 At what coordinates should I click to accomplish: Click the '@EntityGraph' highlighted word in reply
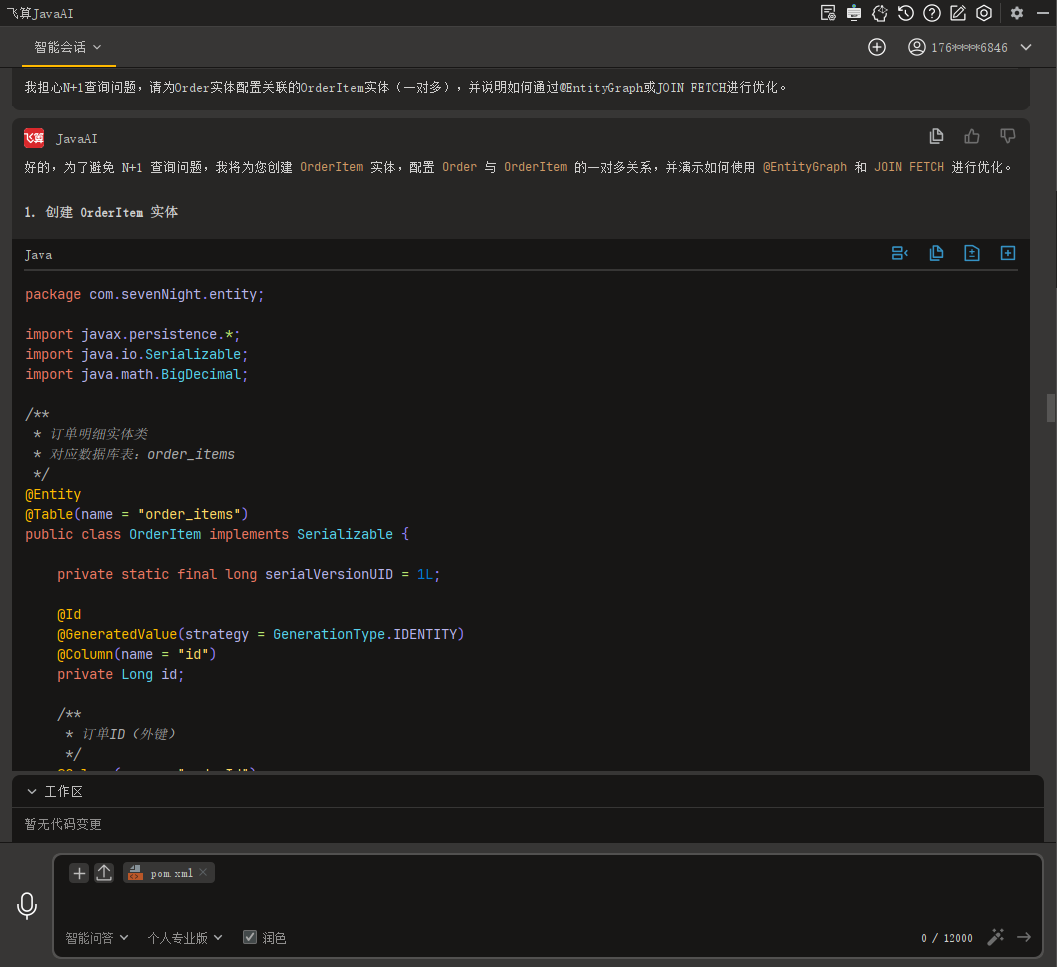[804, 167]
